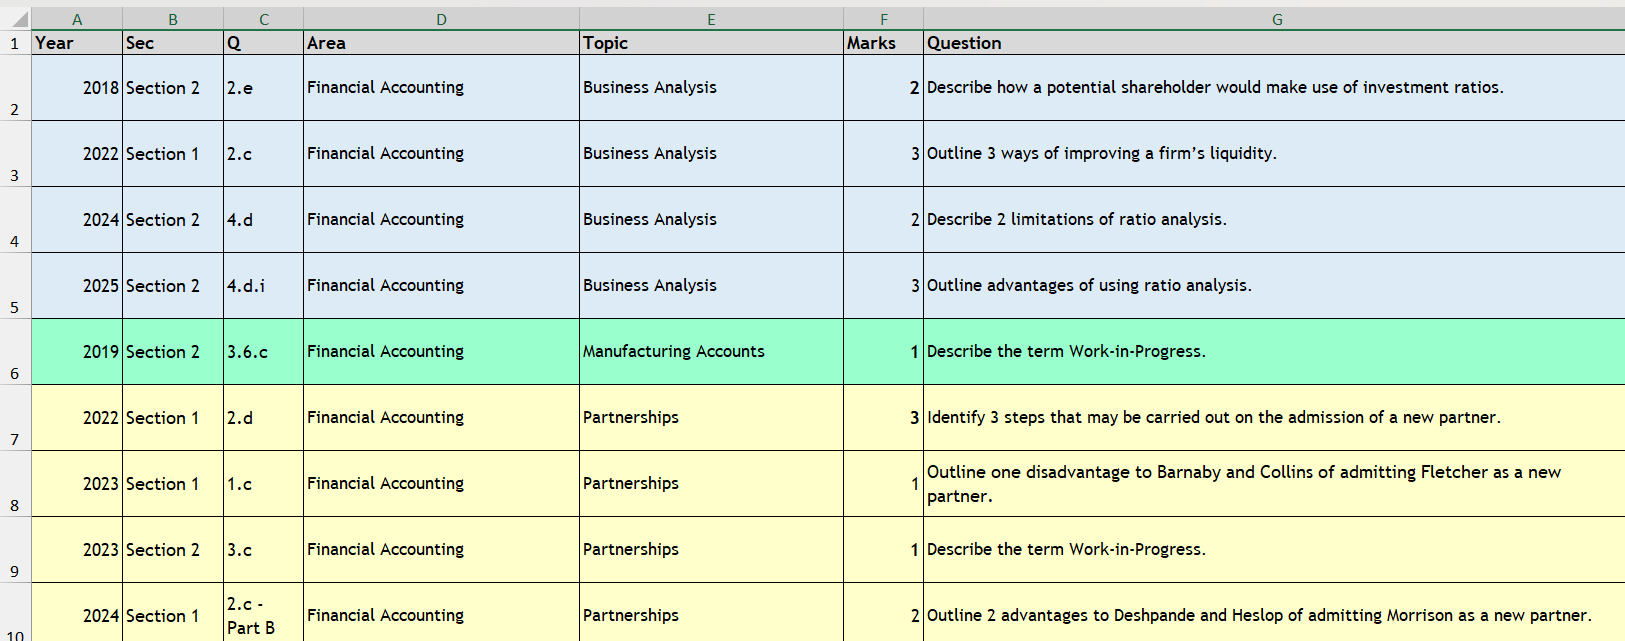Select column D header
Viewport: 1625px width, 641px height.
pos(441,19)
